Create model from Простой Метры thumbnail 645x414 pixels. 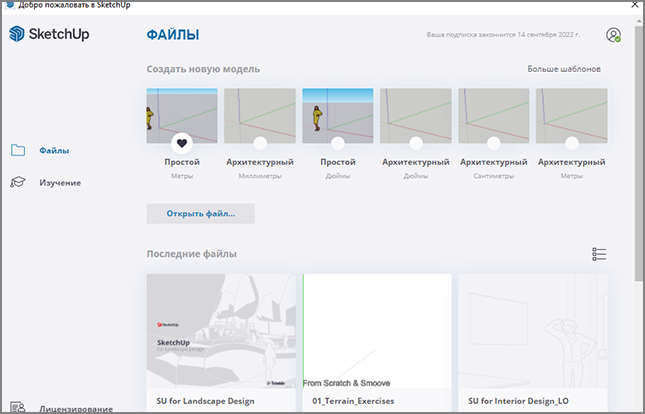(x=182, y=116)
